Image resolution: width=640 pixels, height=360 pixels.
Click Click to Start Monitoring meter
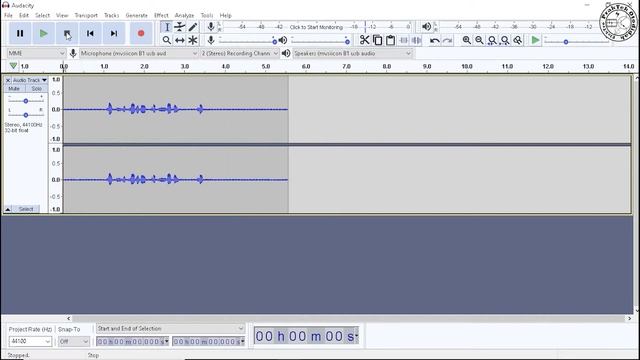[316, 27]
